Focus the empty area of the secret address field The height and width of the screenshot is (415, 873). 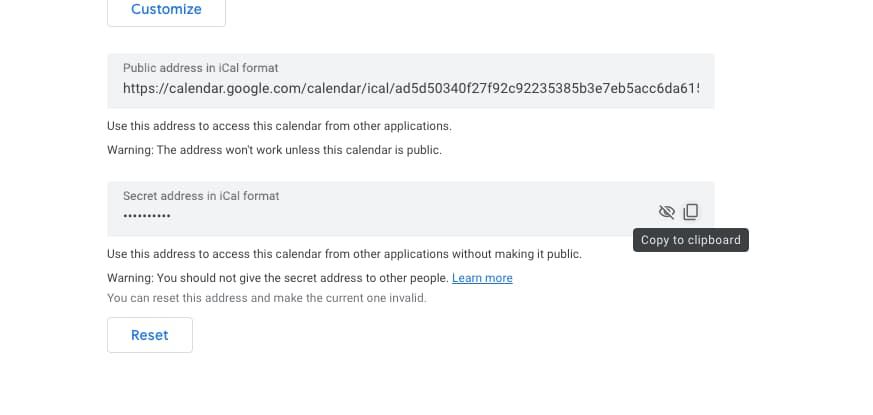pos(400,214)
